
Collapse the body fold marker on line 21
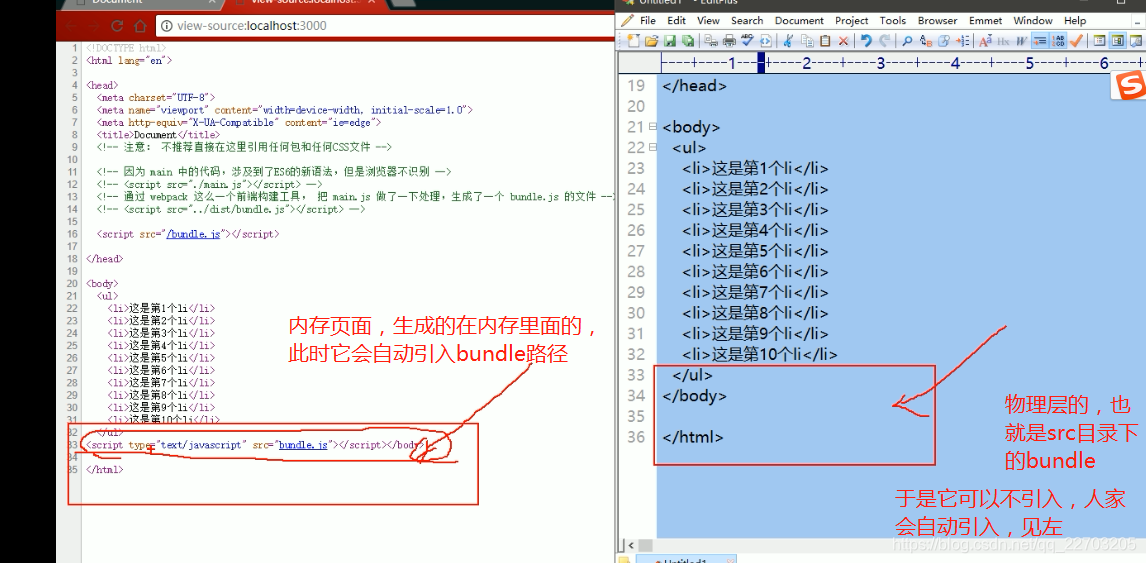point(653,126)
